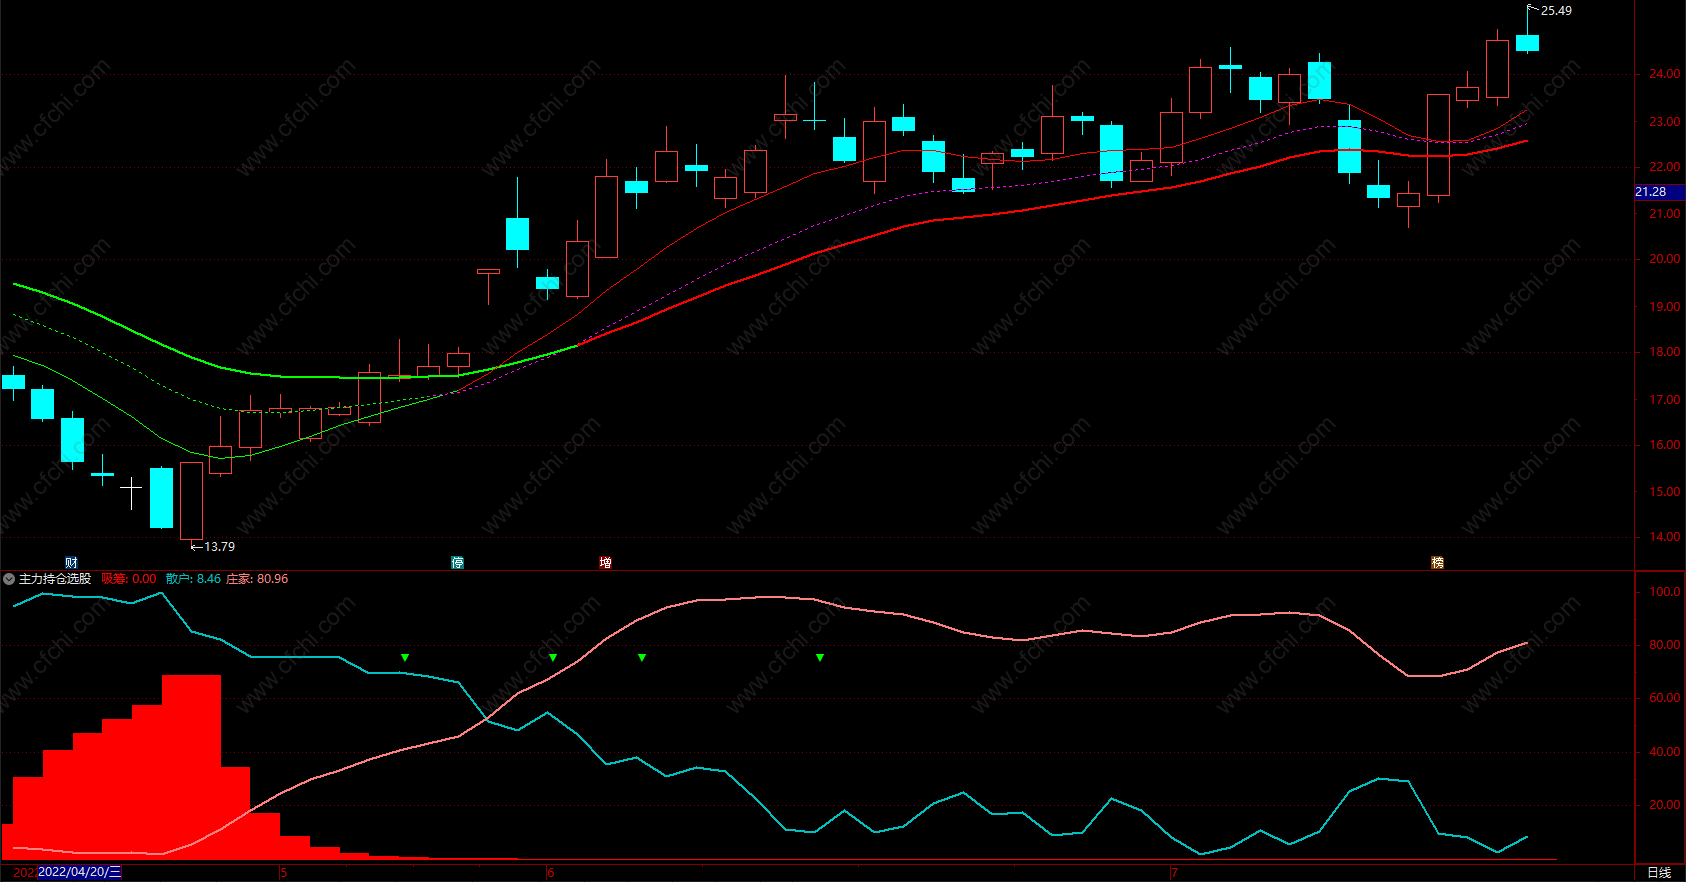The image size is (1686, 882).
Task: Click the 20.00 indicator axis label
Action: pyautogui.click(x=1664, y=805)
